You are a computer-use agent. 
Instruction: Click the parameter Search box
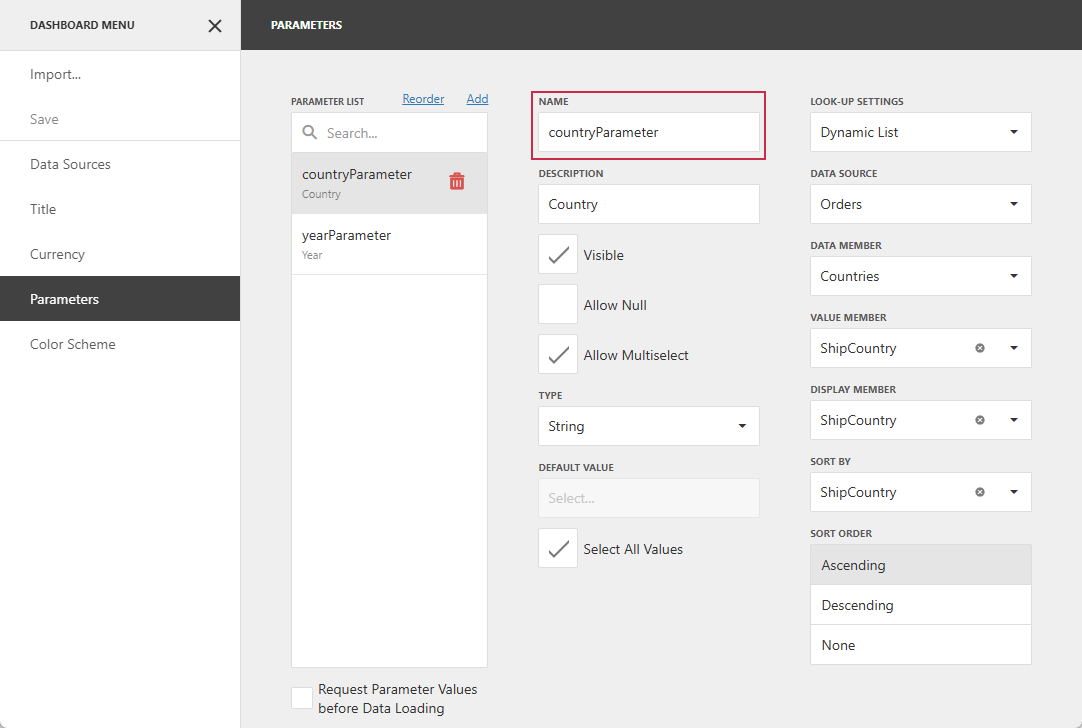click(x=389, y=132)
